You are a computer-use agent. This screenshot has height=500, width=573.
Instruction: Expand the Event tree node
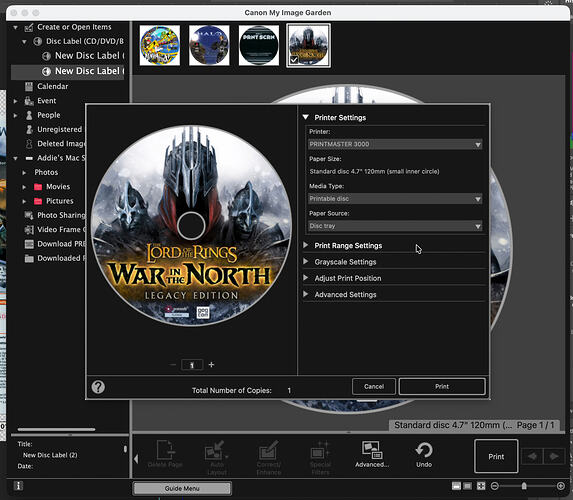15,101
